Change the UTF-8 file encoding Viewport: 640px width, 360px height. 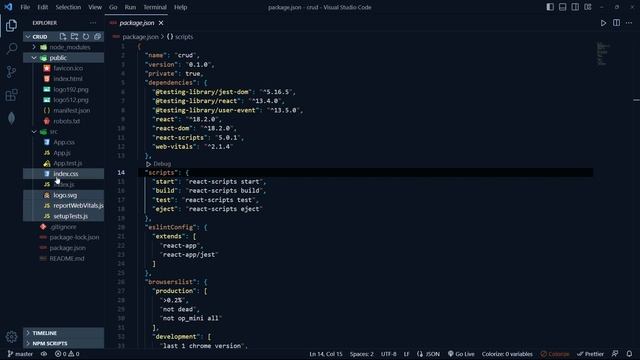coord(389,354)
